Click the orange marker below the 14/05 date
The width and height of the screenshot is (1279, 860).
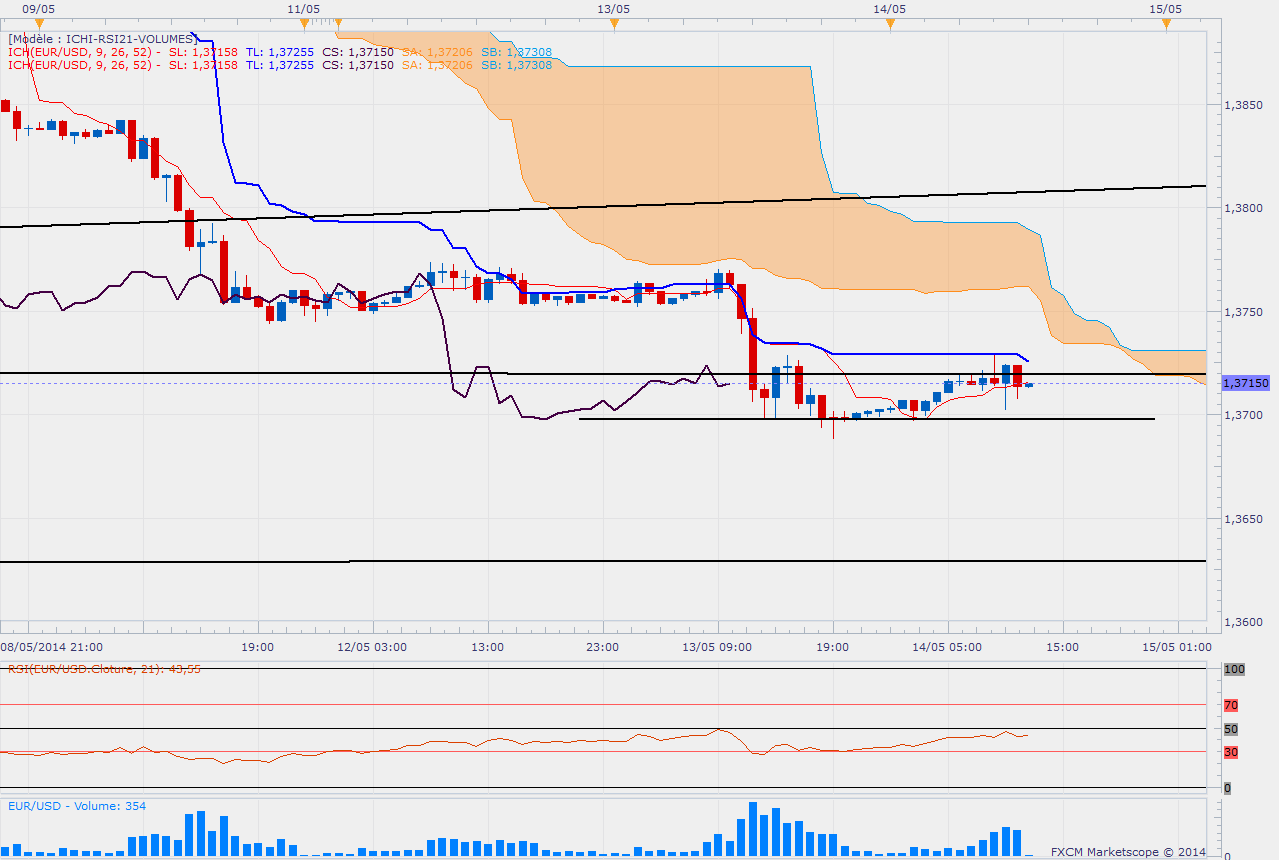889,22
